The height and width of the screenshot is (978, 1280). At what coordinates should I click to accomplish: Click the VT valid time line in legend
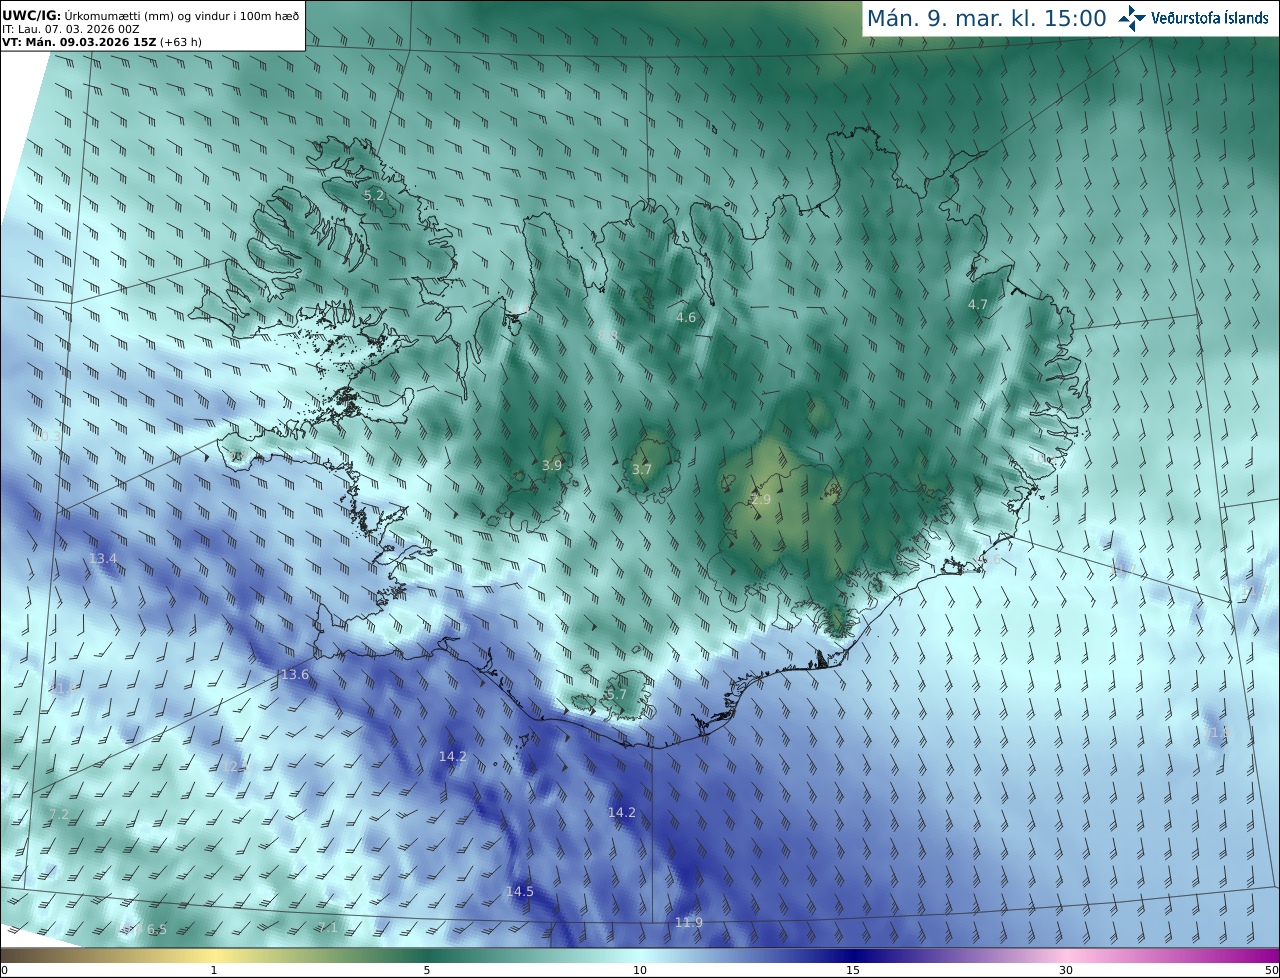coord(102,42)
